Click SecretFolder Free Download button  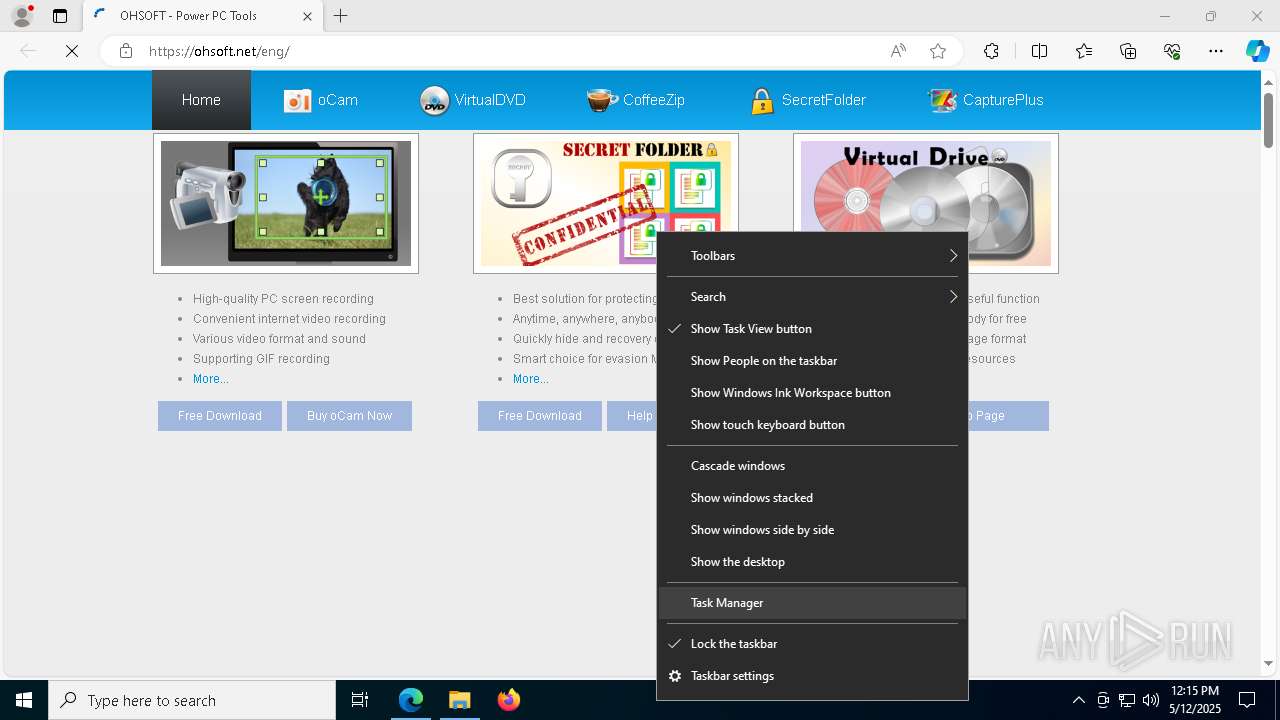pyautogui.click(x=540, y=416)
